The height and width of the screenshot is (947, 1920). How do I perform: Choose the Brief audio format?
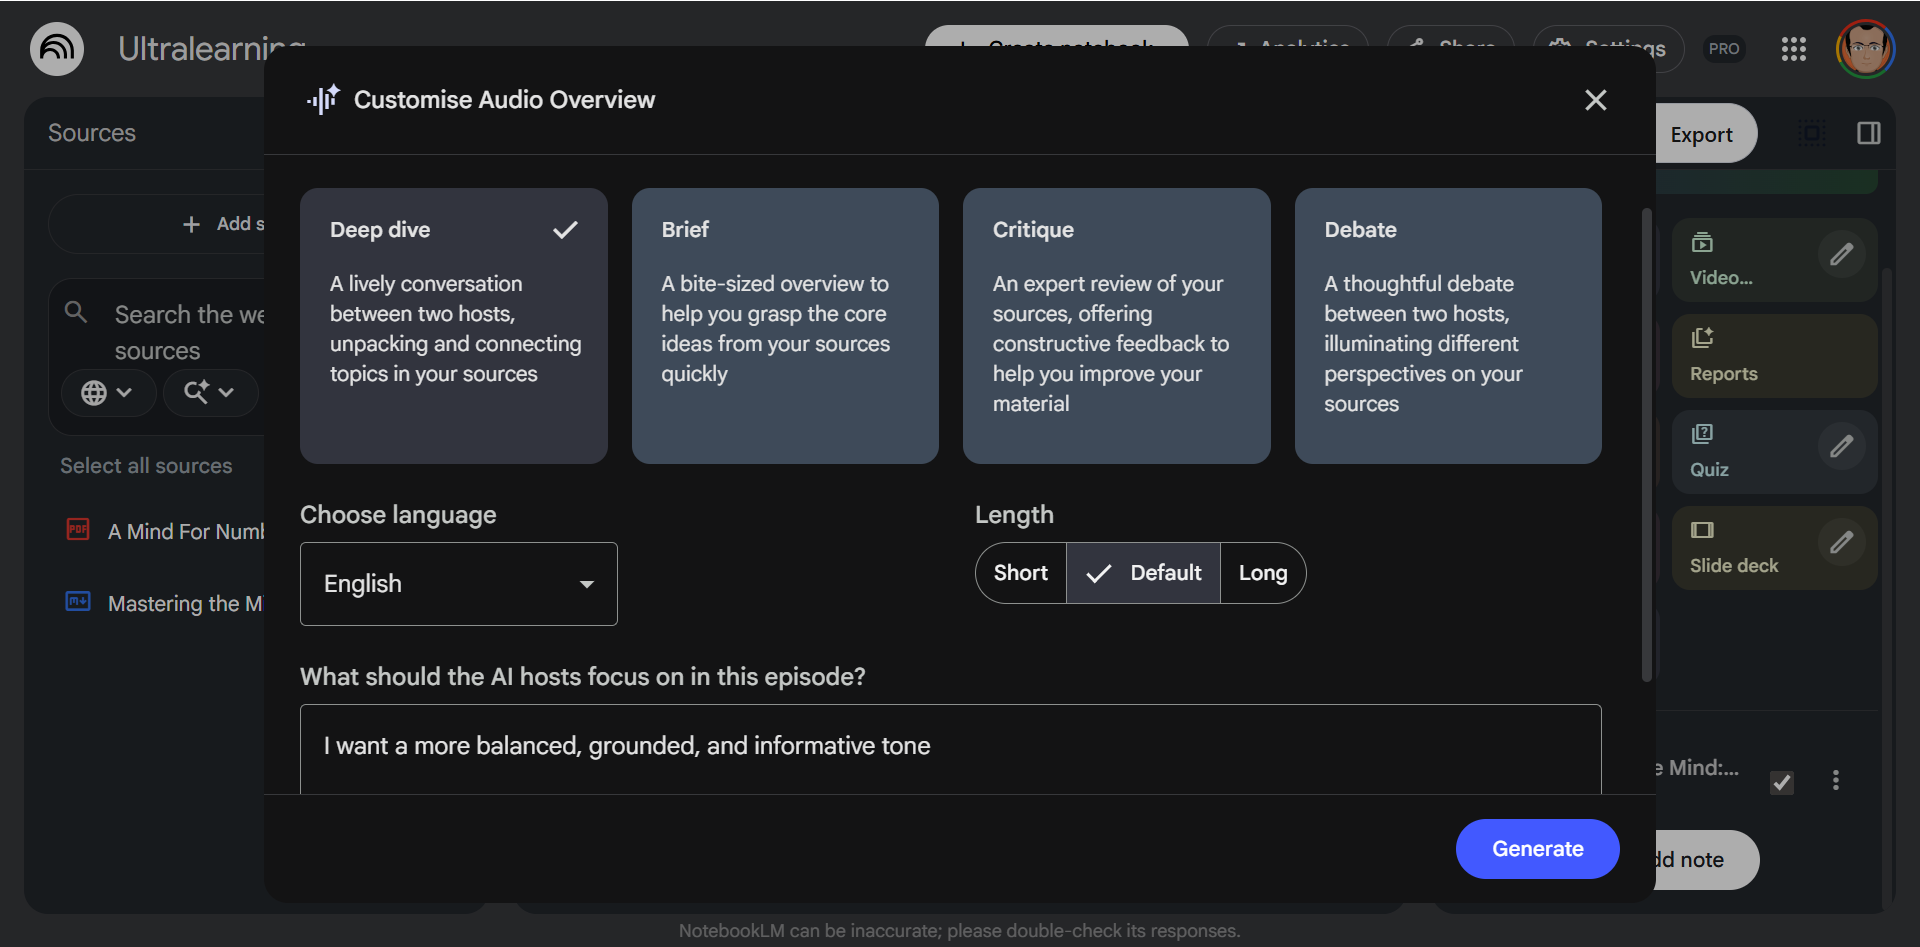point(784,325)
